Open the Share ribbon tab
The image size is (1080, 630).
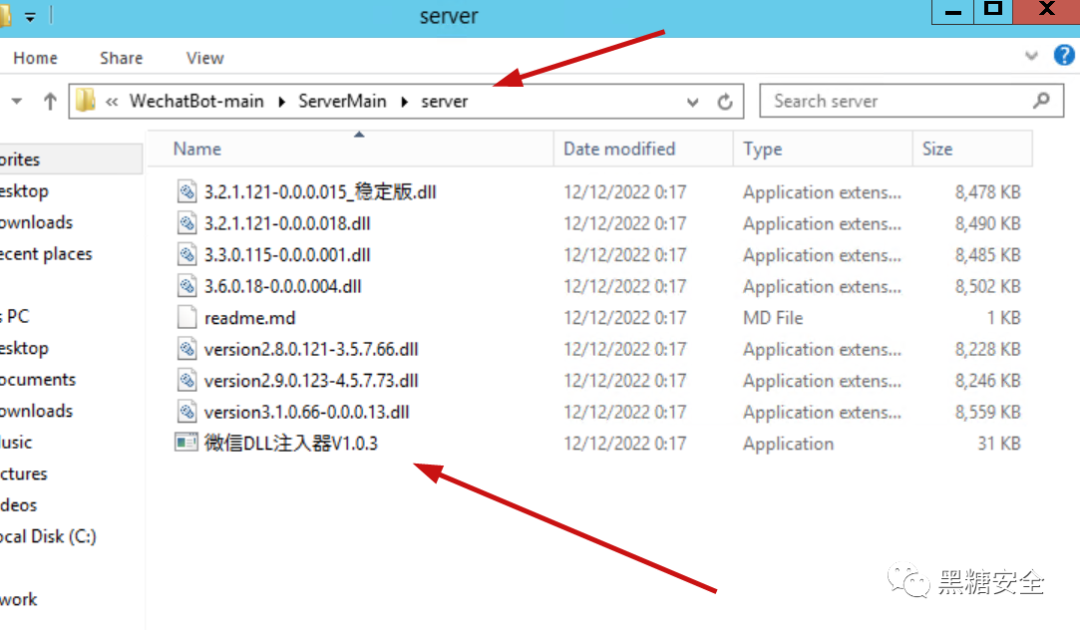(121, 58)
